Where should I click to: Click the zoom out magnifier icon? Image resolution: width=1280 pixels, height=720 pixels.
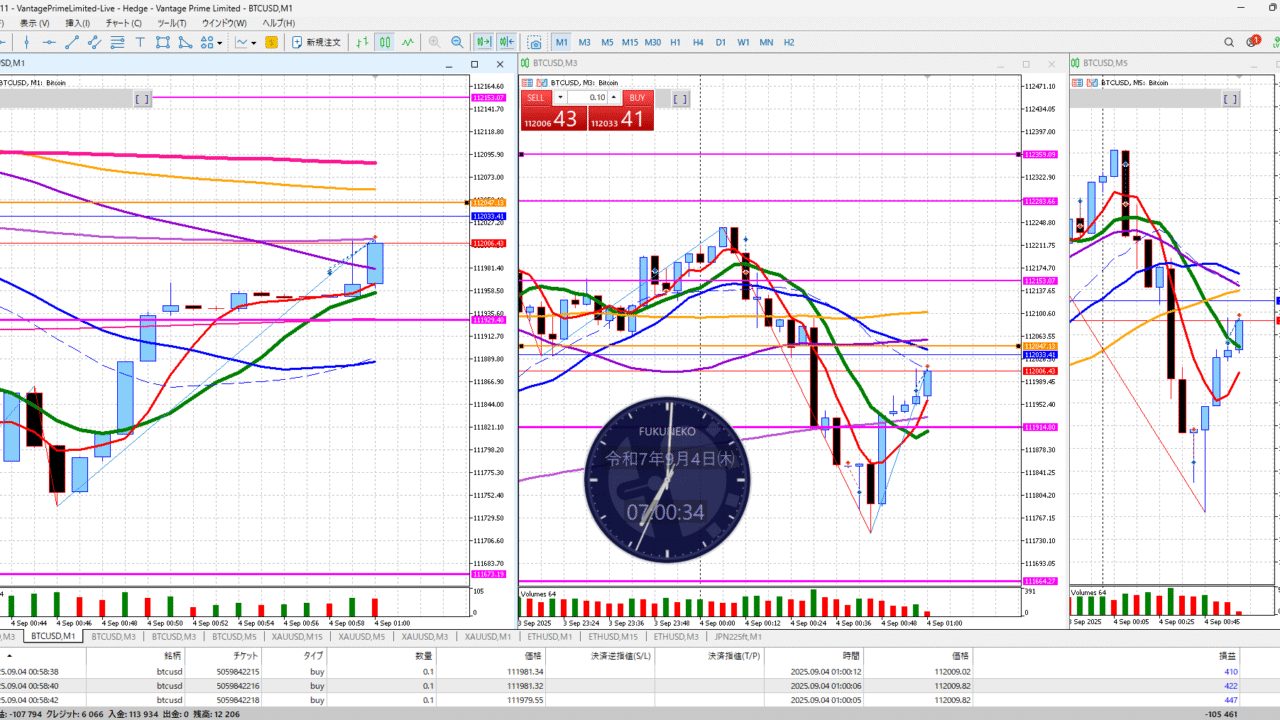pyautogui.click(x=457, y=42)
